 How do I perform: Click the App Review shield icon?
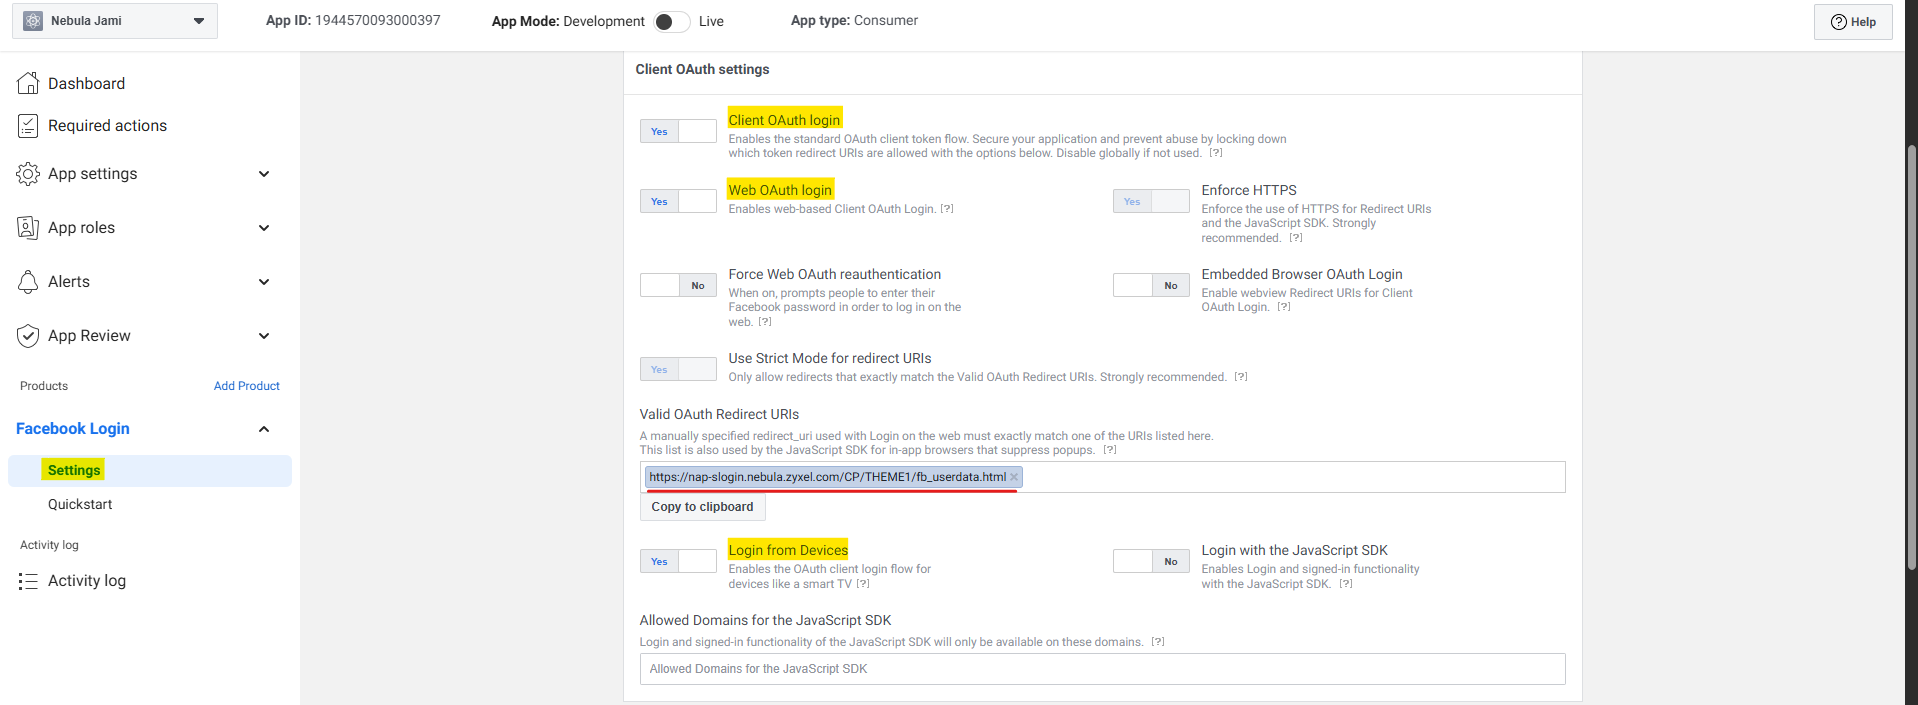[28, 336]
